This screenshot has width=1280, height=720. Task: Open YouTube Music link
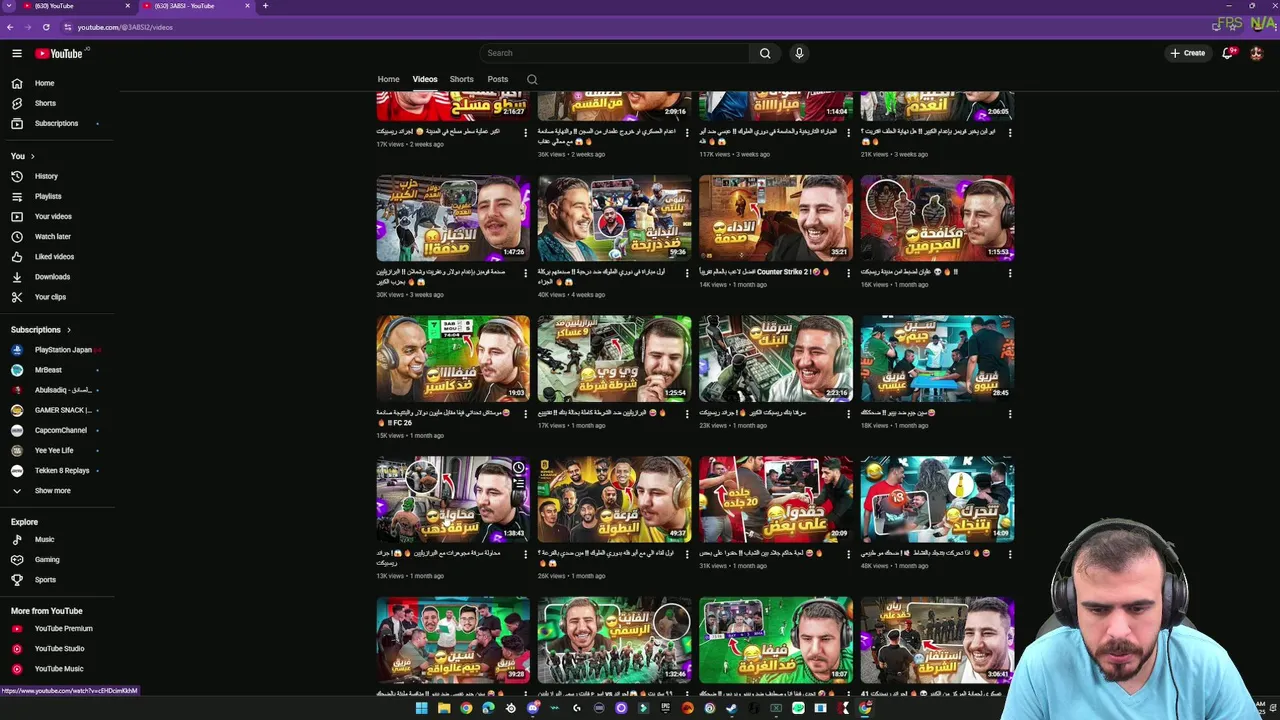click(57, 668)
